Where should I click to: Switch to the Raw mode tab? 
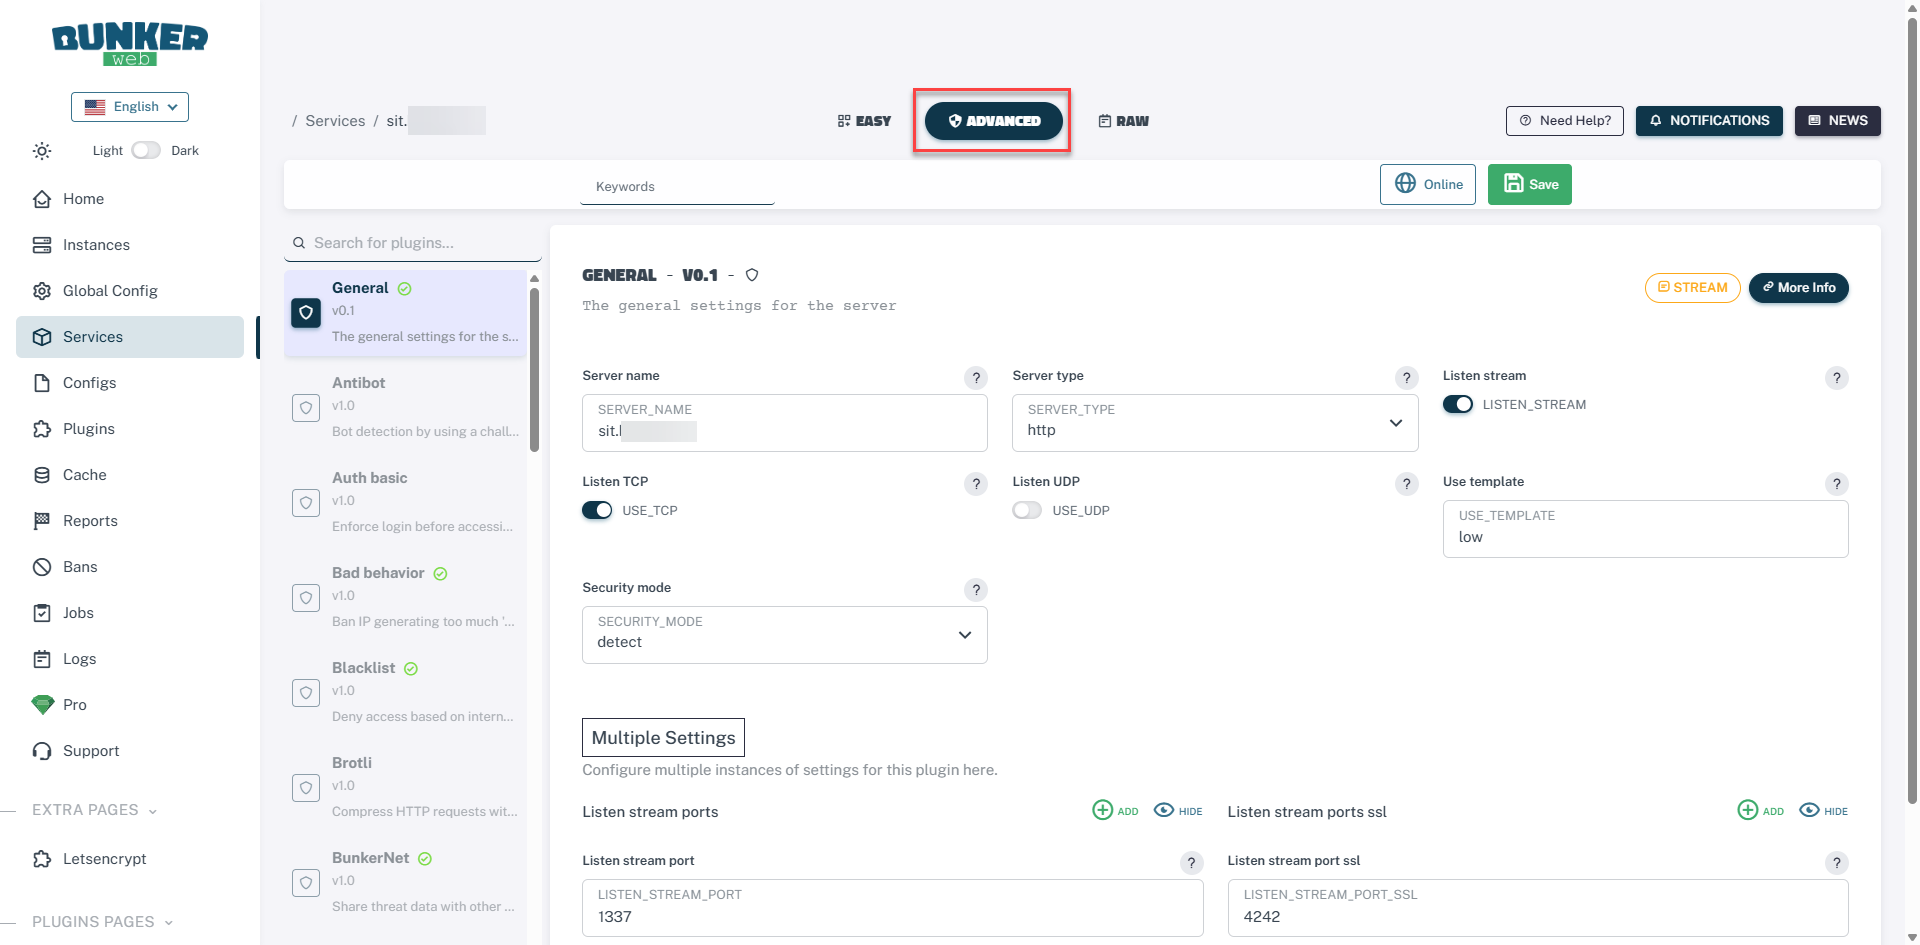pyautogui.click(x=1123, y=121)
